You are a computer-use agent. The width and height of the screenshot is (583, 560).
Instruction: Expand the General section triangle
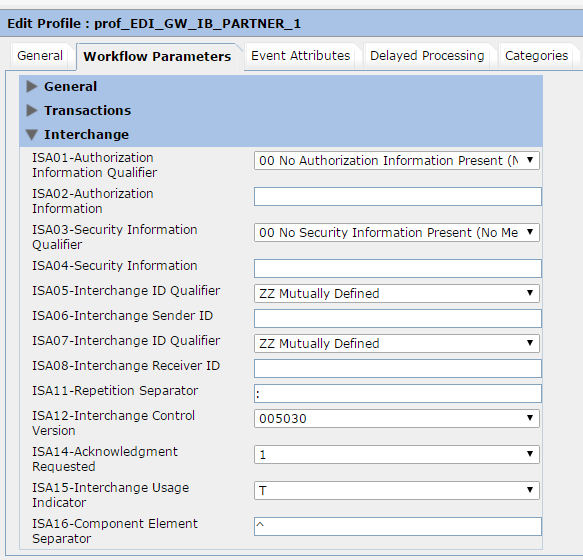coord(32,87)
